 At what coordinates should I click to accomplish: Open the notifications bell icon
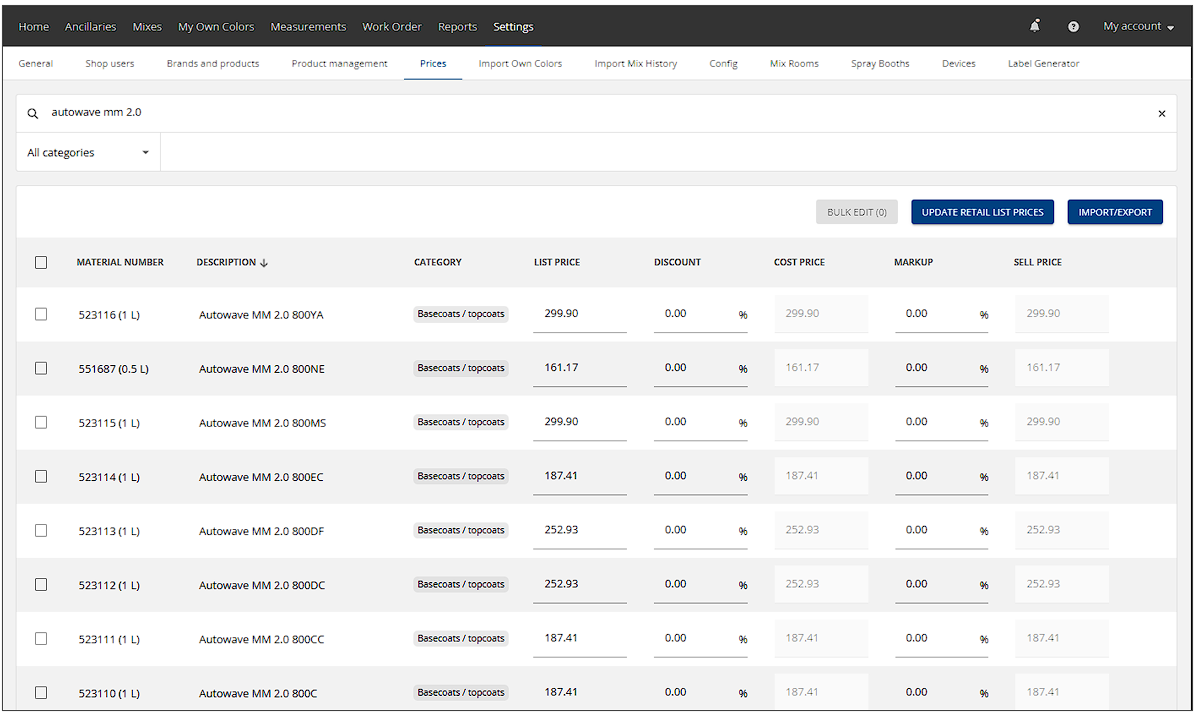tap(1034, 26)
